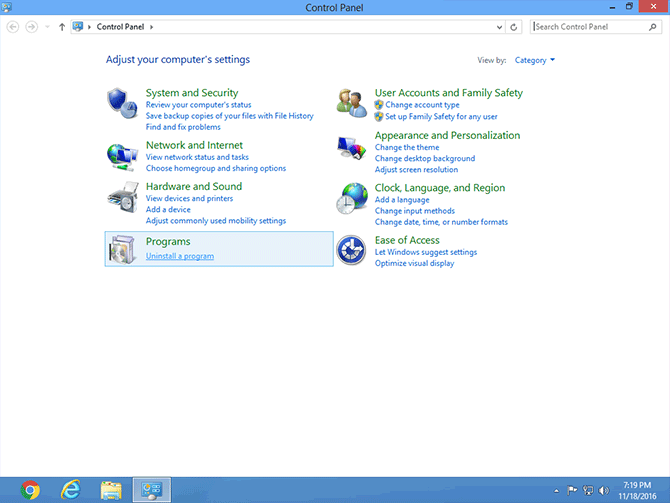Launch Internet Explorer from the taskbar
Image resolution: width=670 pixels, height=503 pixels.
pos(71,490)
